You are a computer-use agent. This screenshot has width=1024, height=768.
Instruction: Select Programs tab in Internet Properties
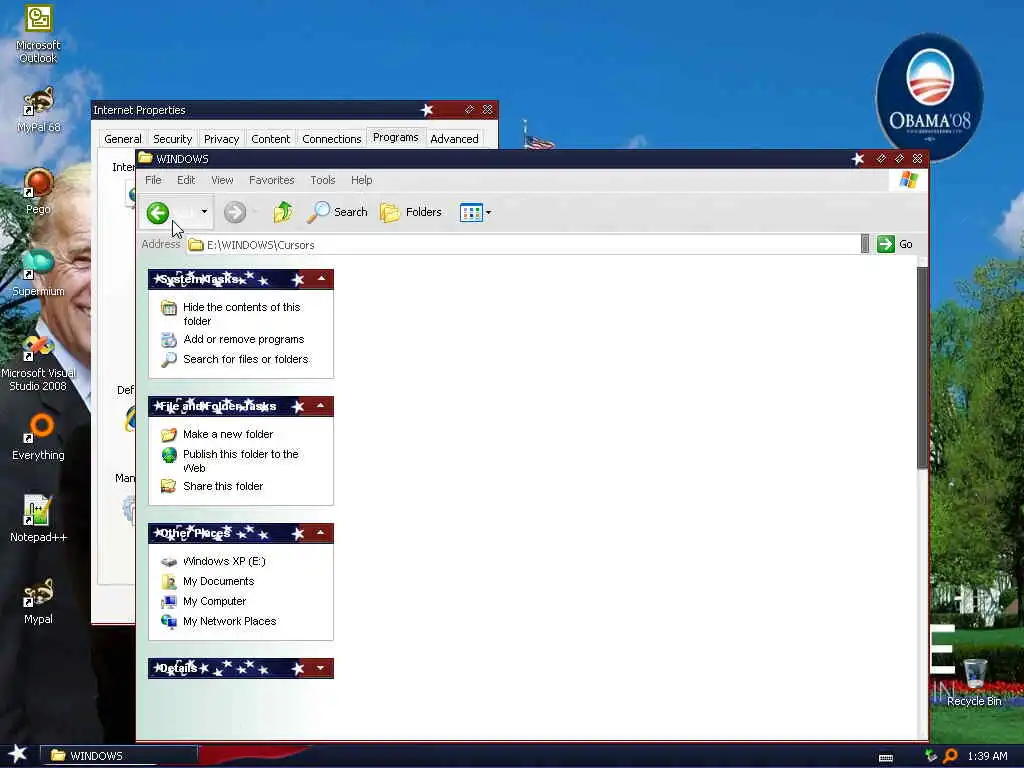pyautogui.click(x=396, y=137)
